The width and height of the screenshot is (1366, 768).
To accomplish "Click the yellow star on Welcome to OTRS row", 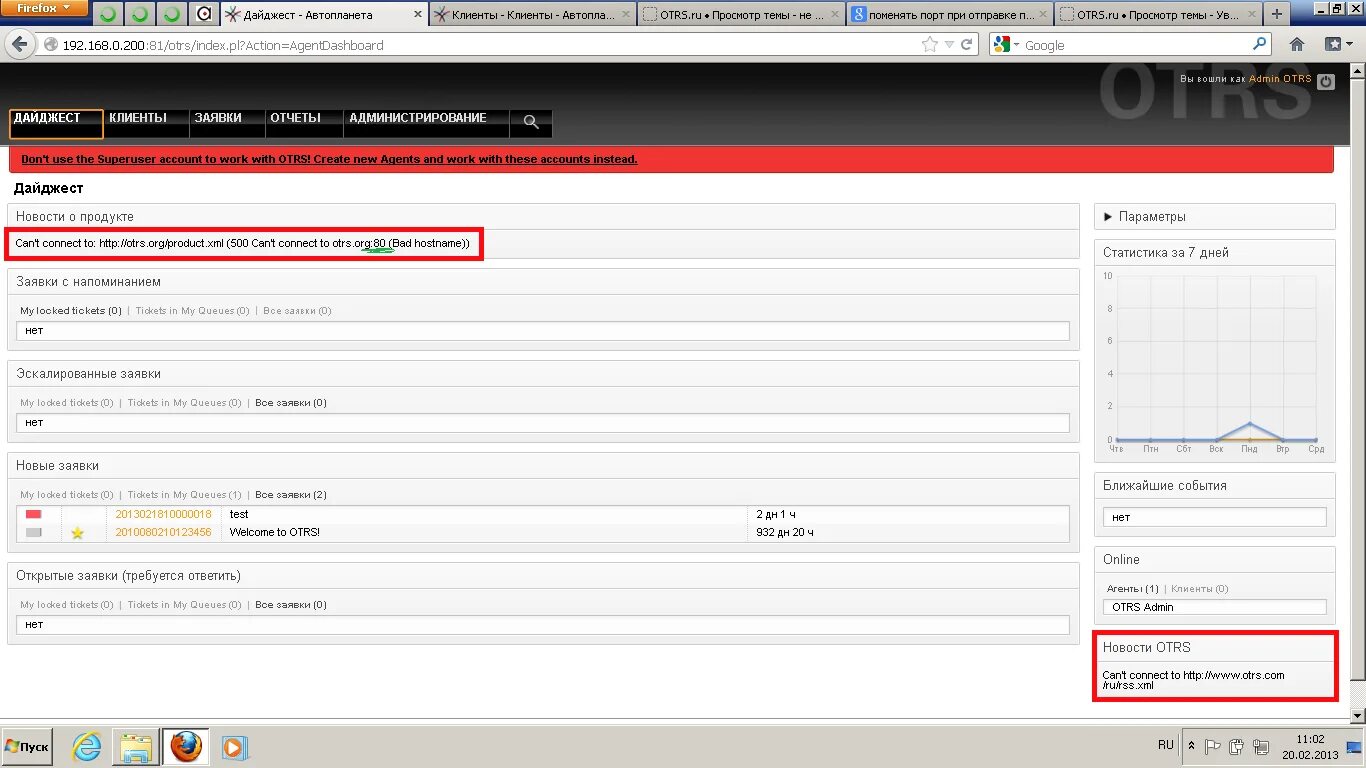I will [x=77, y=533].
